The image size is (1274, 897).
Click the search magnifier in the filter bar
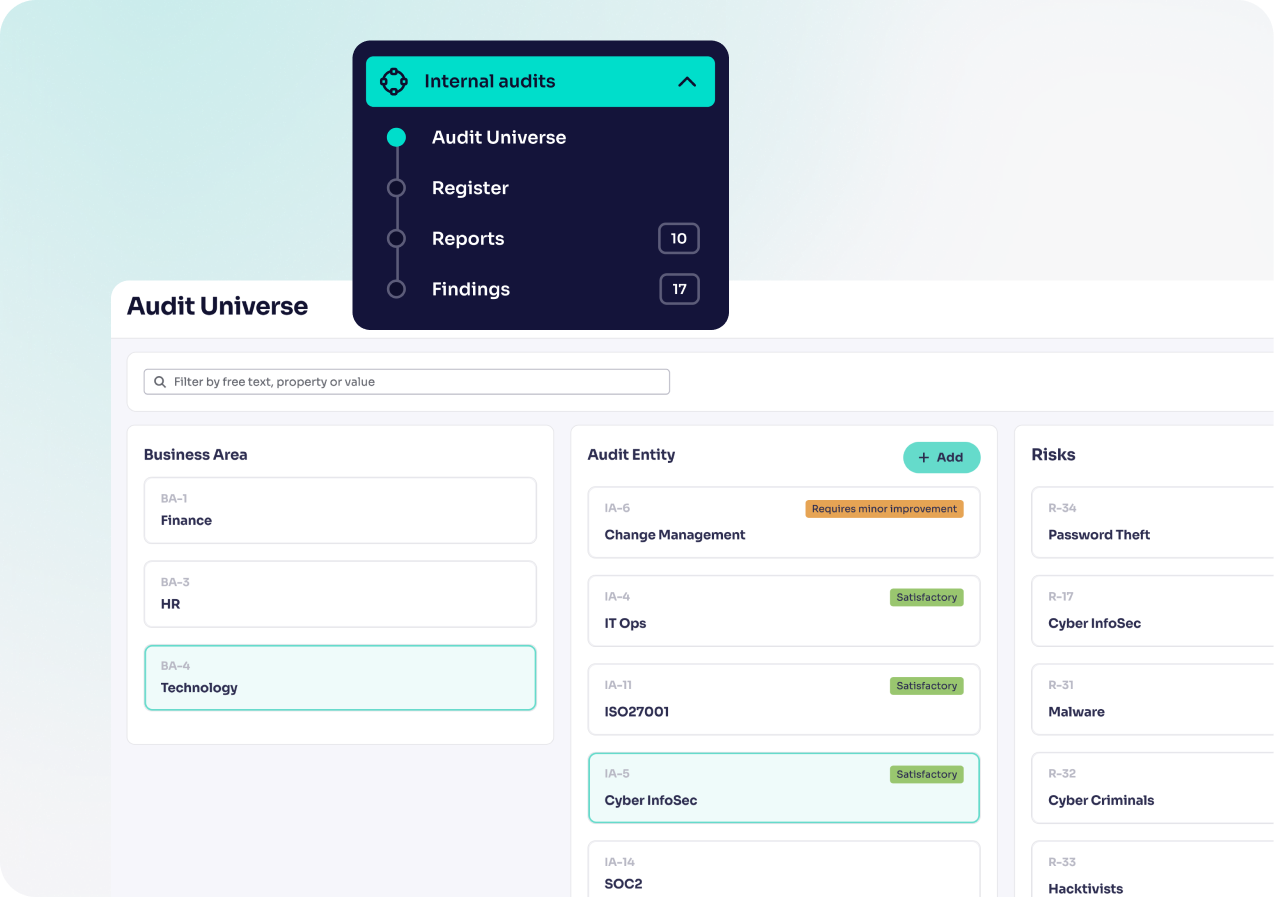(160, 381)
